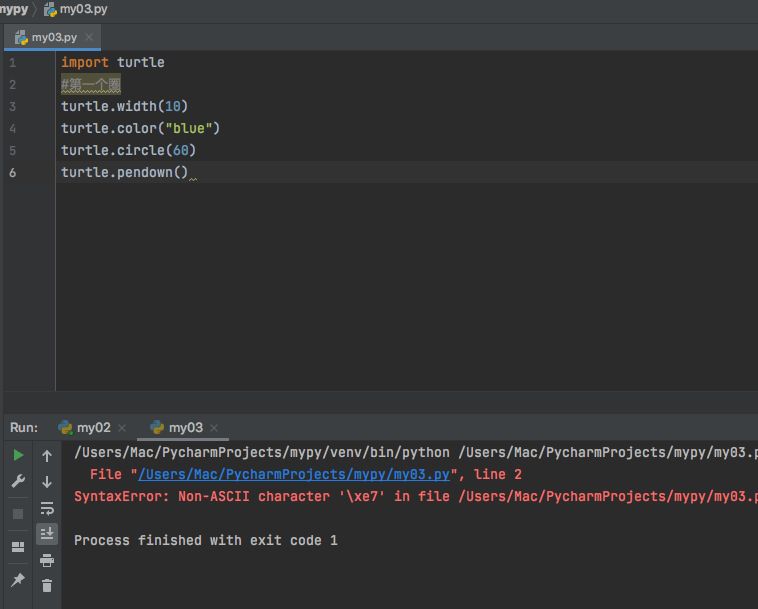Click the SyntaxError message in console
758x609 pixels.
416,496
